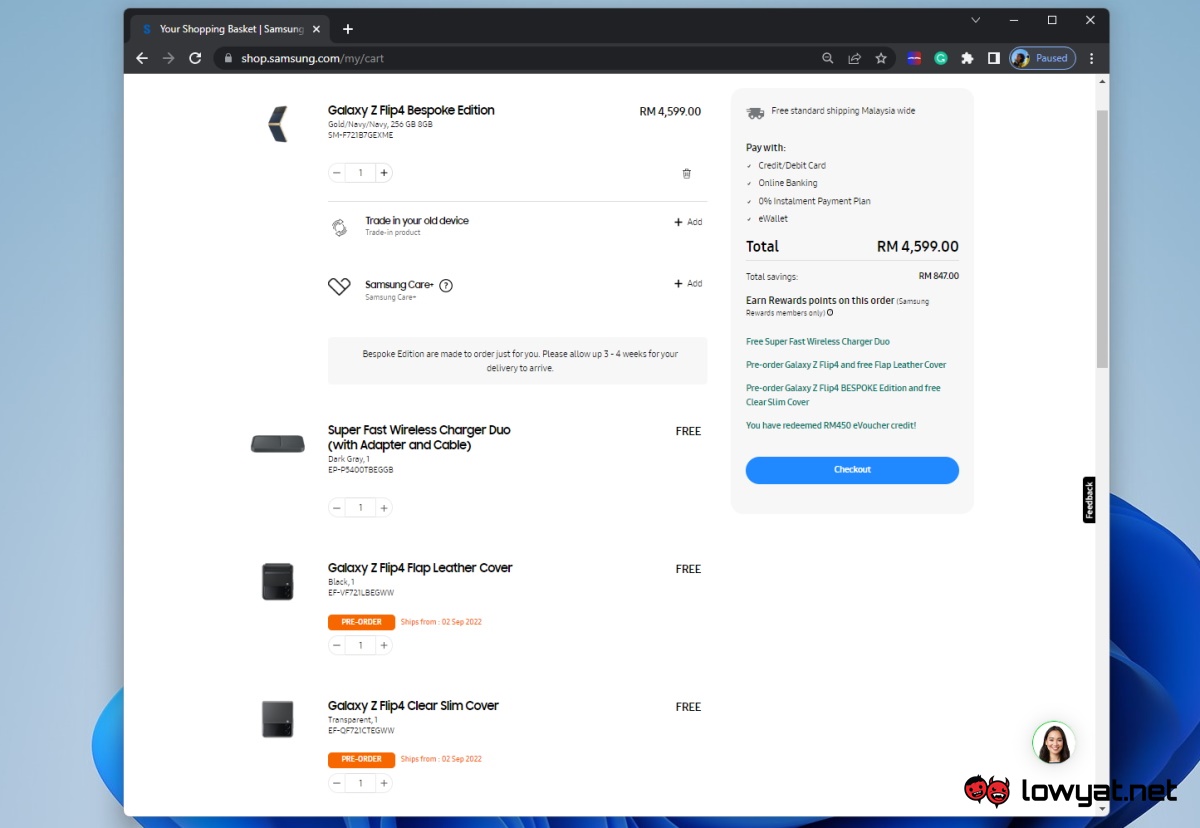Open the Grammarly extension

click(941, 58)
